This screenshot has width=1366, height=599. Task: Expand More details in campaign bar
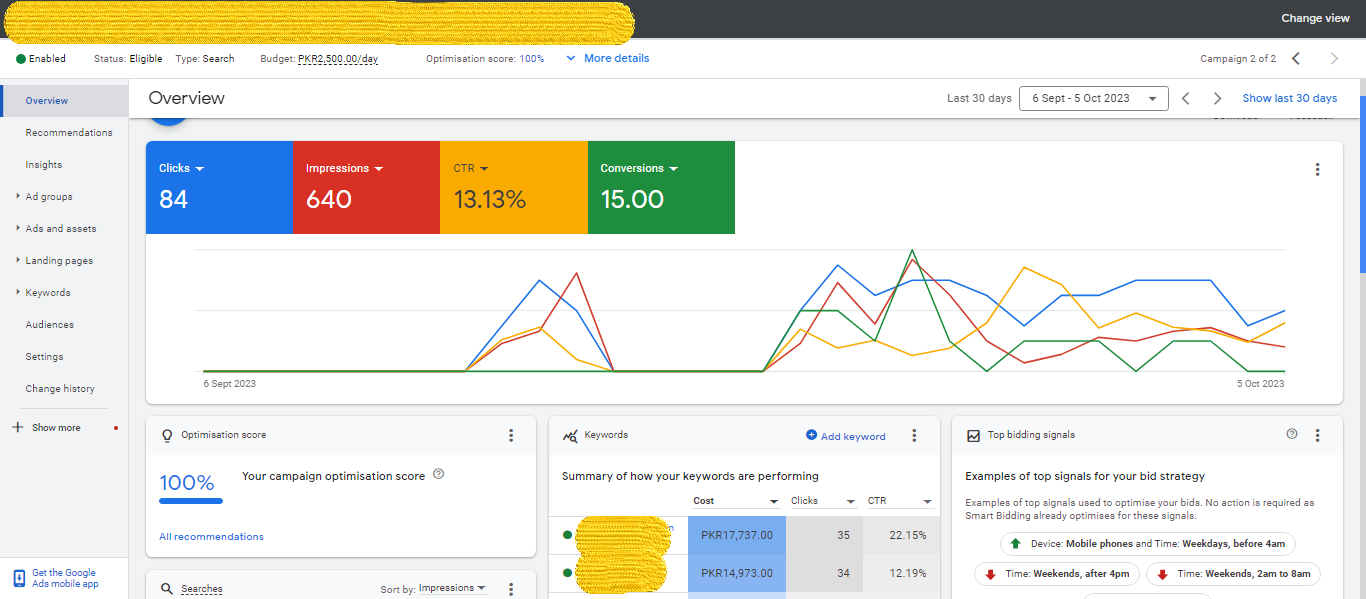coord(607,58)
